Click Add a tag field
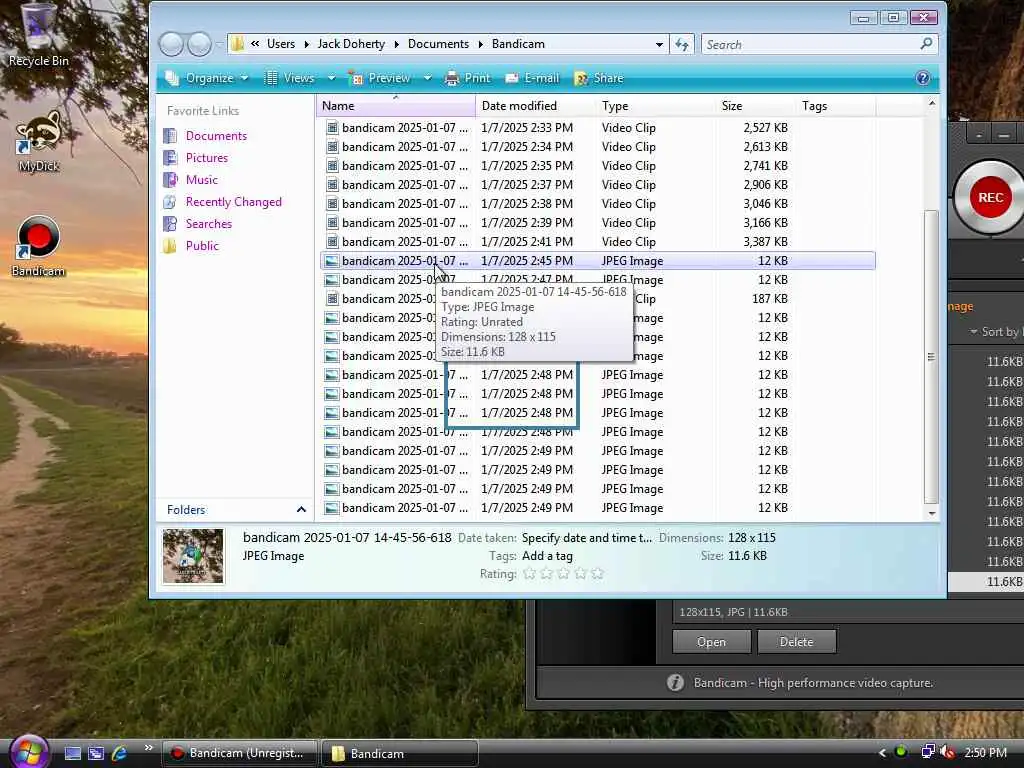Viewport: 1024px width, 768px height. pyautogui.click(x=547, y=556)
